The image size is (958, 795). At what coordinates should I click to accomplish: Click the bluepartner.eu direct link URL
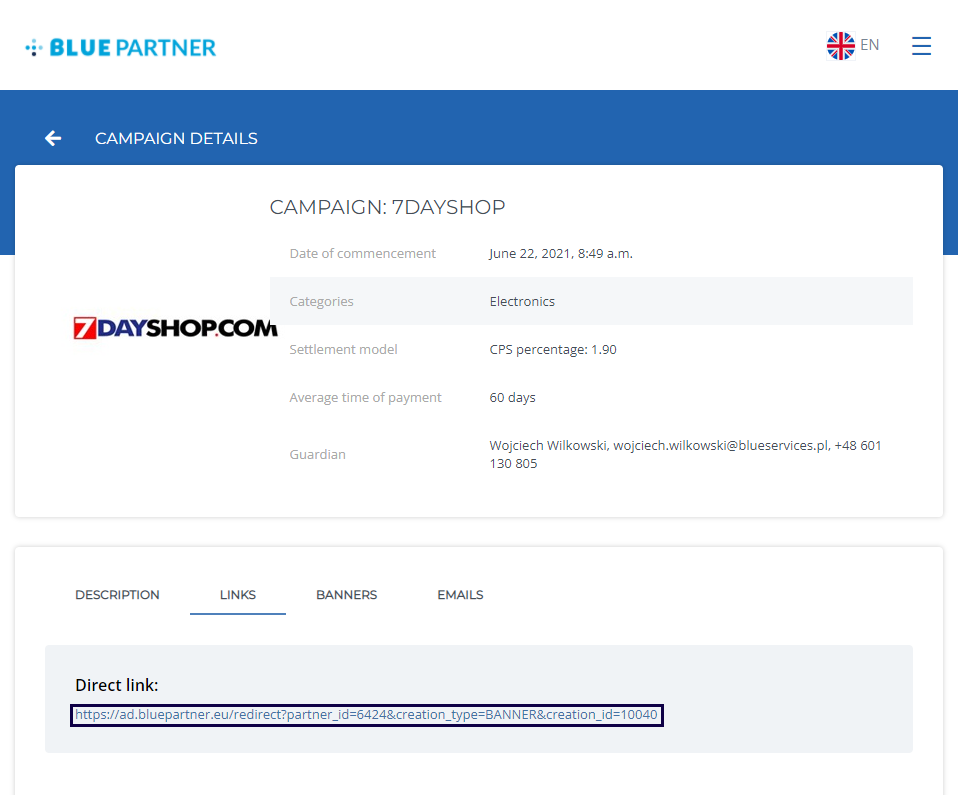(x=366, y=714)
